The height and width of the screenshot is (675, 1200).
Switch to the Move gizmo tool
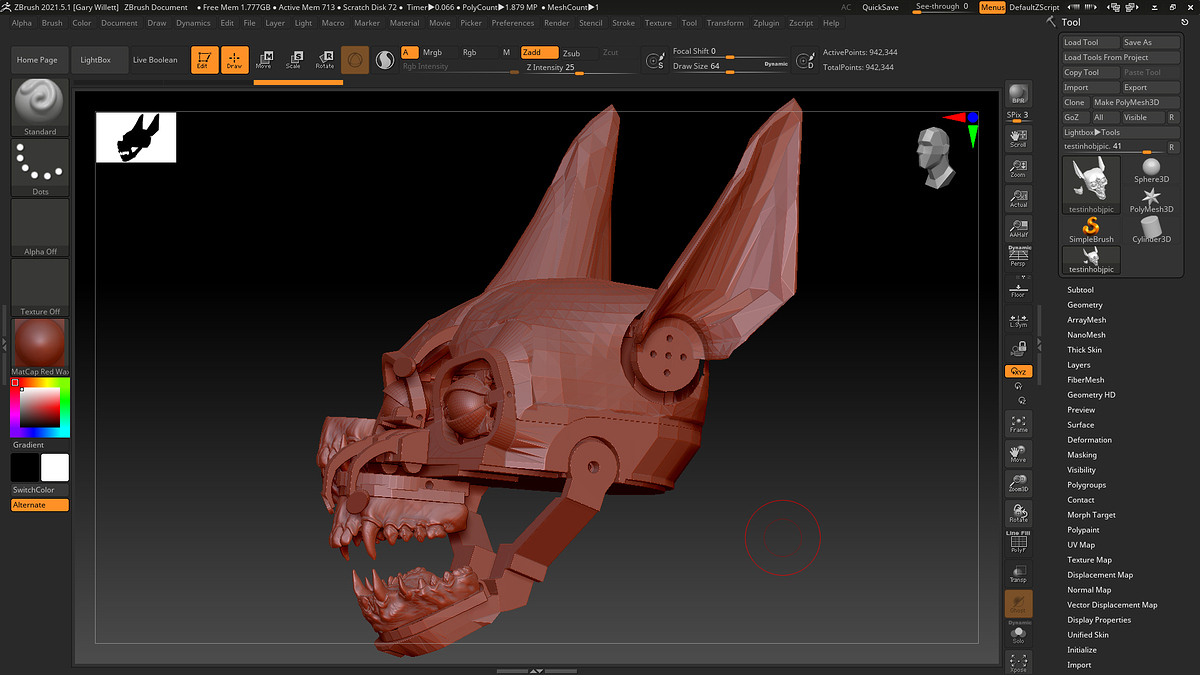pyautogui.click(x=264, y=60)
